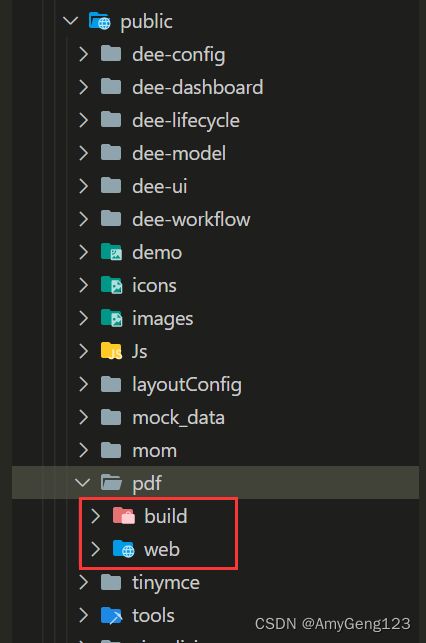The image size is (426, 643).
Task: Click the yellow Js folder icon
Action: (112, 351)
